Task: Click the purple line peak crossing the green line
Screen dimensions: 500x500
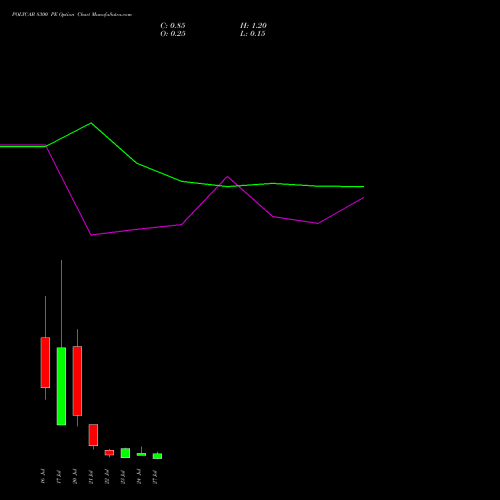Action: click(228, 176)
